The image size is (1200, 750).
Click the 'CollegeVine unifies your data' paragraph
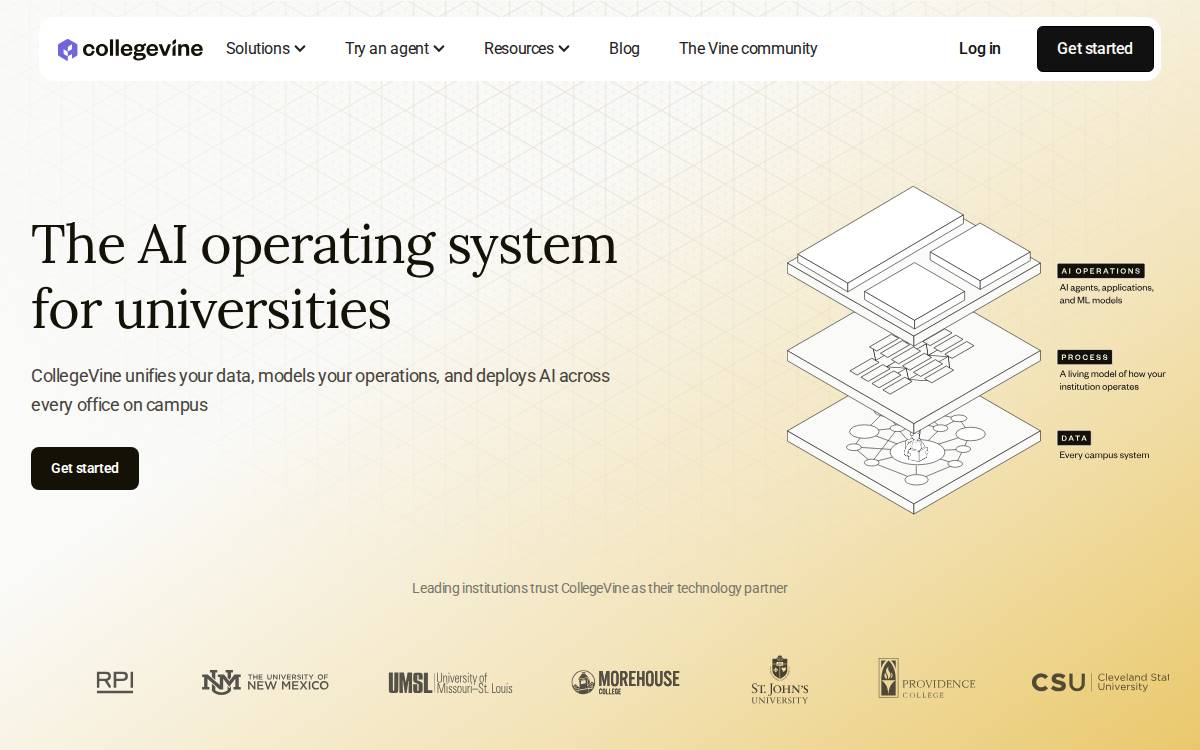(x=320, y=391)
